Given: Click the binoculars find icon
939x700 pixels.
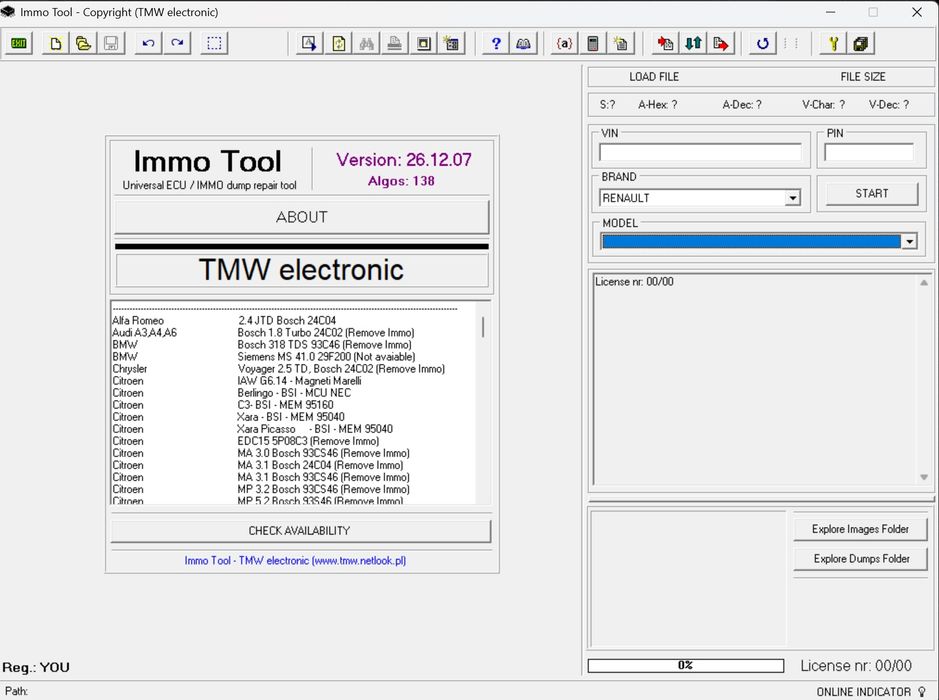Looking at the screenshot, I should (366, 43).
